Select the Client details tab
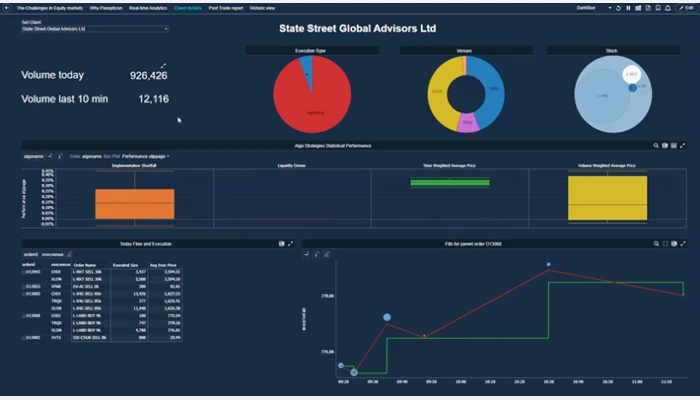The height and width of the screenshot is (400, 700). point(188,8)
